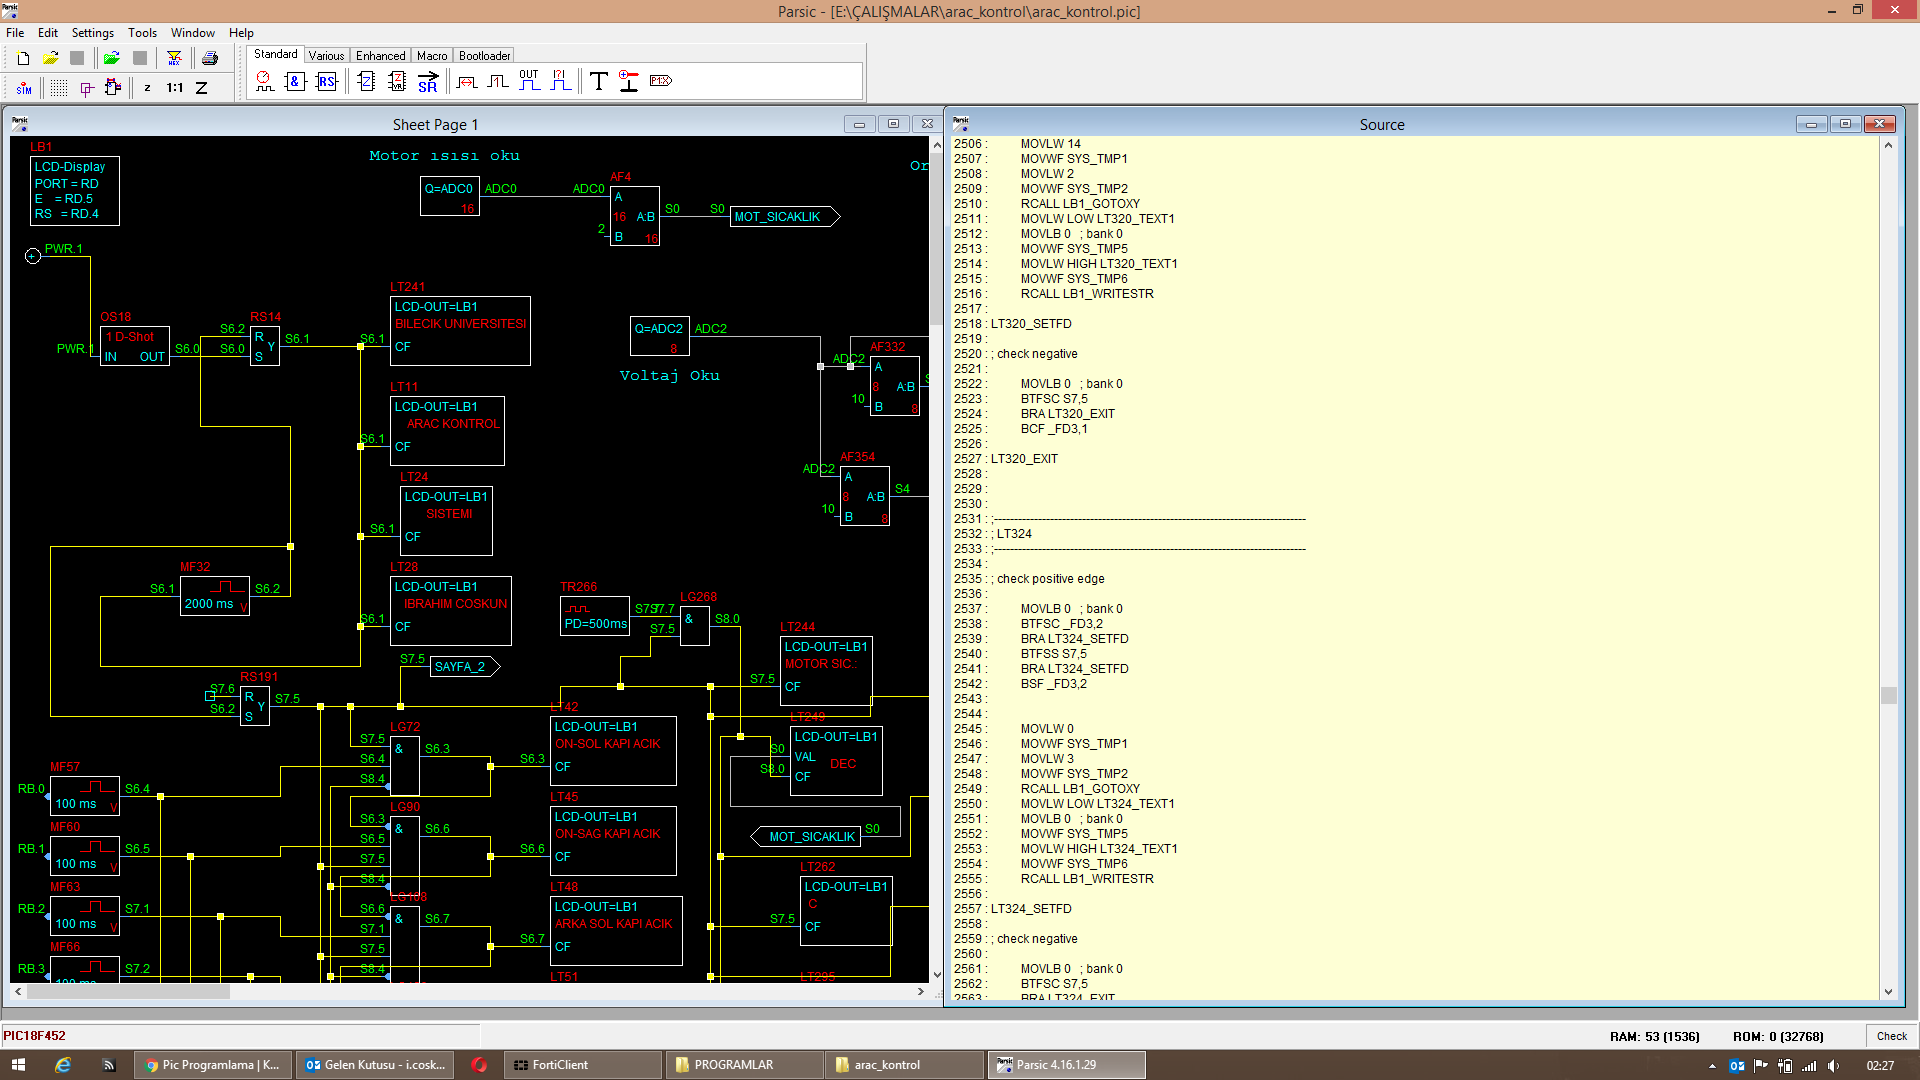This screenshot has width=1920, height=1080.
Task: Pick the SR shift register component
Action: click(x=428, y=81)
